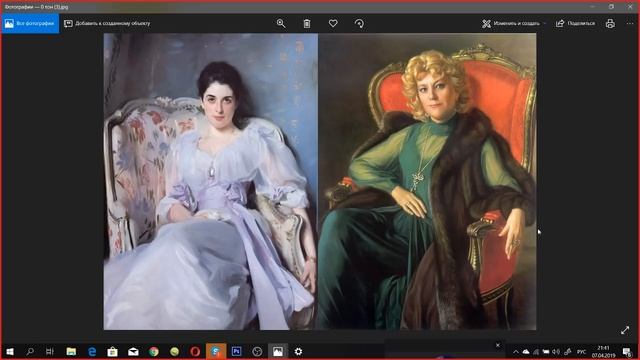The width and height of the screenshot is (640, 360).
Task: Select the active Photos app taskbar icon
Action: point(278,351)
